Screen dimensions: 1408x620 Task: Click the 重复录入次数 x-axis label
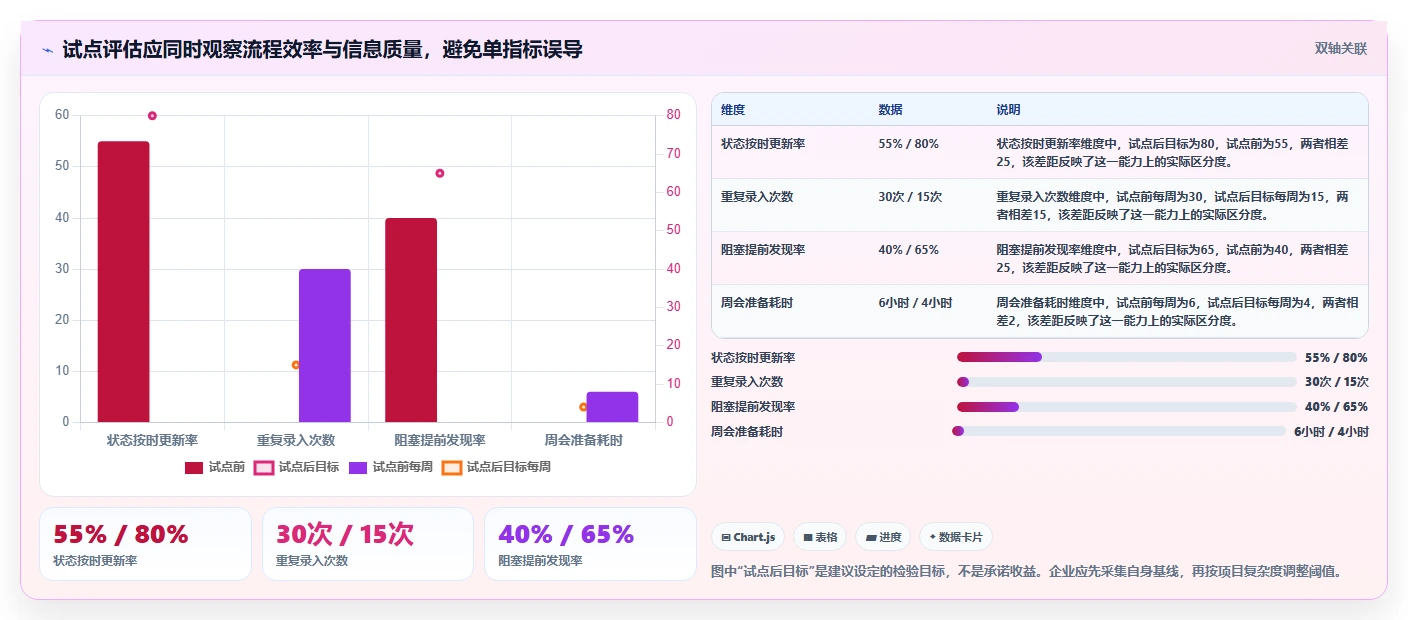(296, 440)
